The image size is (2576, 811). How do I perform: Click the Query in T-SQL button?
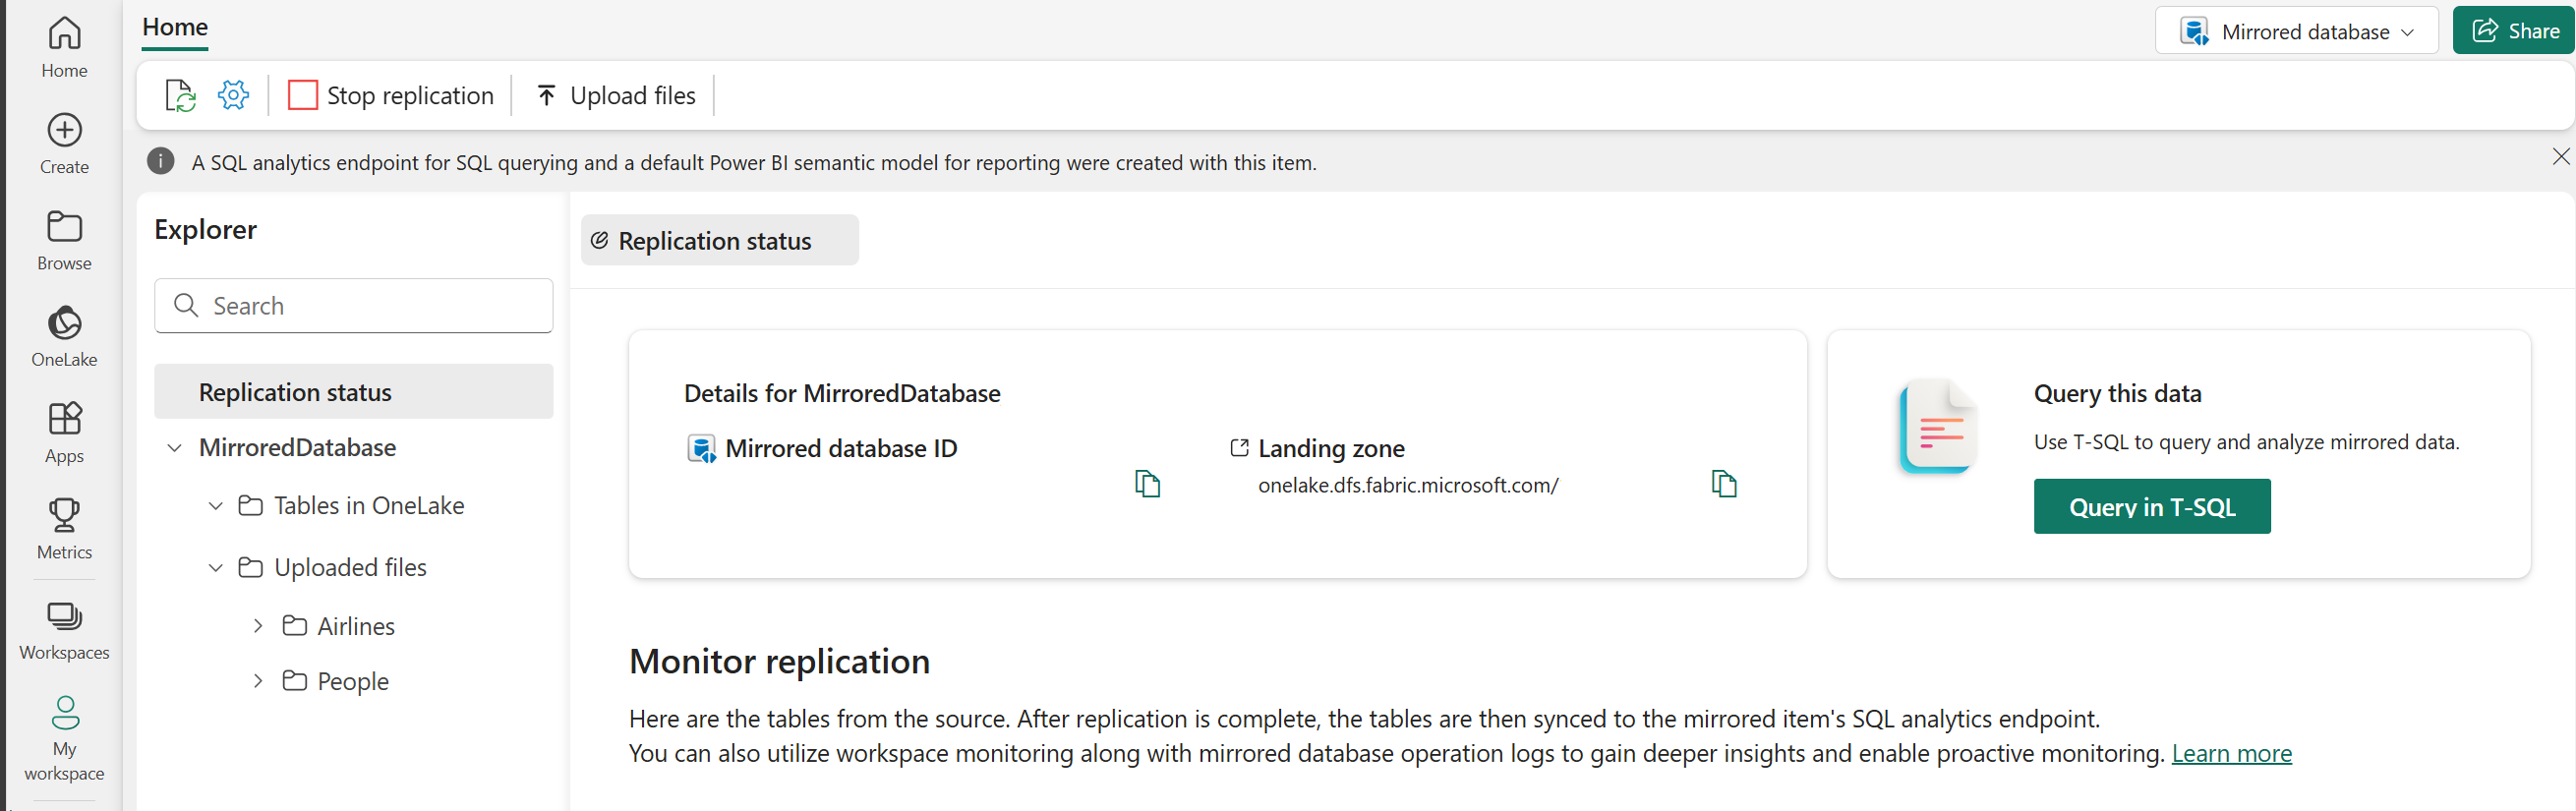coord(2151,507)
